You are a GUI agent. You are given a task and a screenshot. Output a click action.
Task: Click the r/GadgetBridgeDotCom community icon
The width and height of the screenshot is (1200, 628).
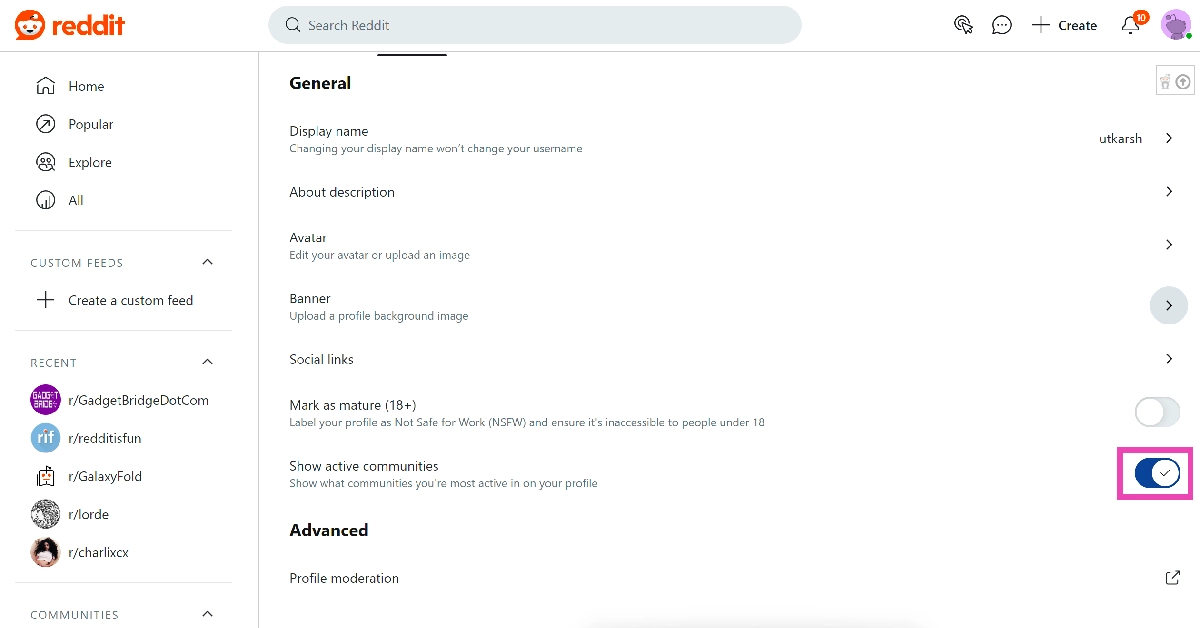click(45, 400)
